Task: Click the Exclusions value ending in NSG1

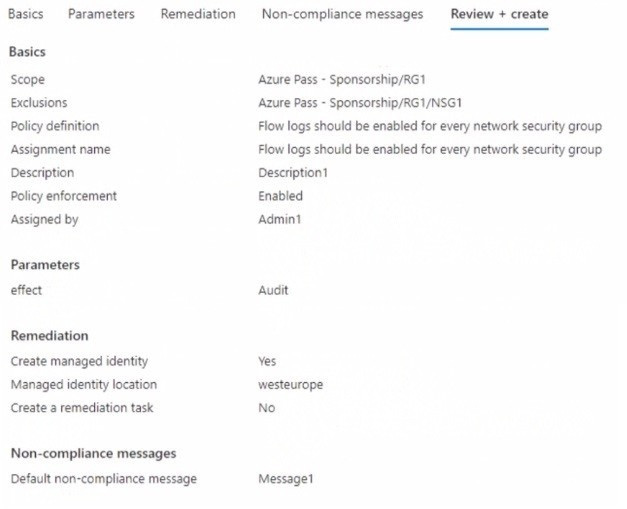Action: click(x=360, y=103)
